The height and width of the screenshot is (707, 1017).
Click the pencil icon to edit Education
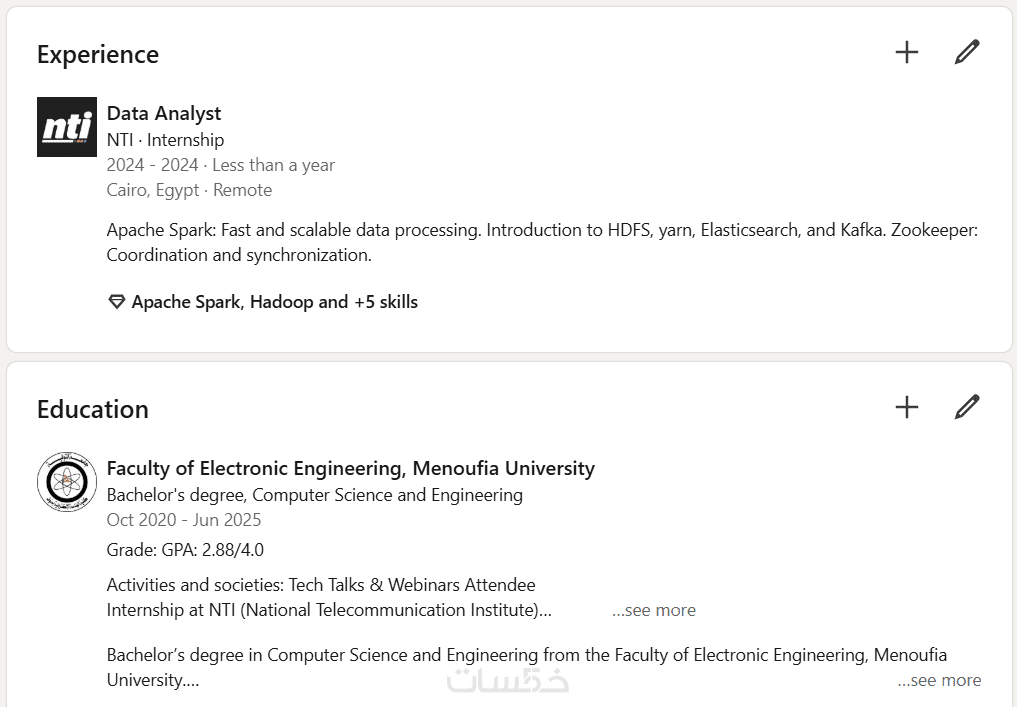[966, 407]
